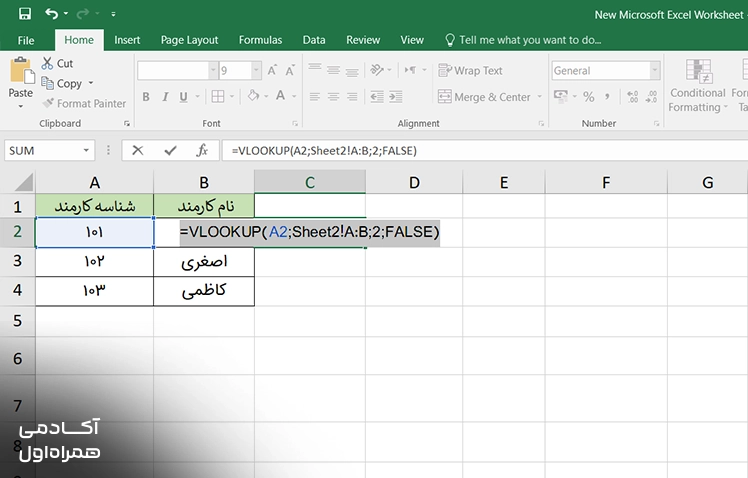Screen dimensions: 748x478
Task: Open the General number format dropdown
Action: pyautogui.click(x=655, y=71)
